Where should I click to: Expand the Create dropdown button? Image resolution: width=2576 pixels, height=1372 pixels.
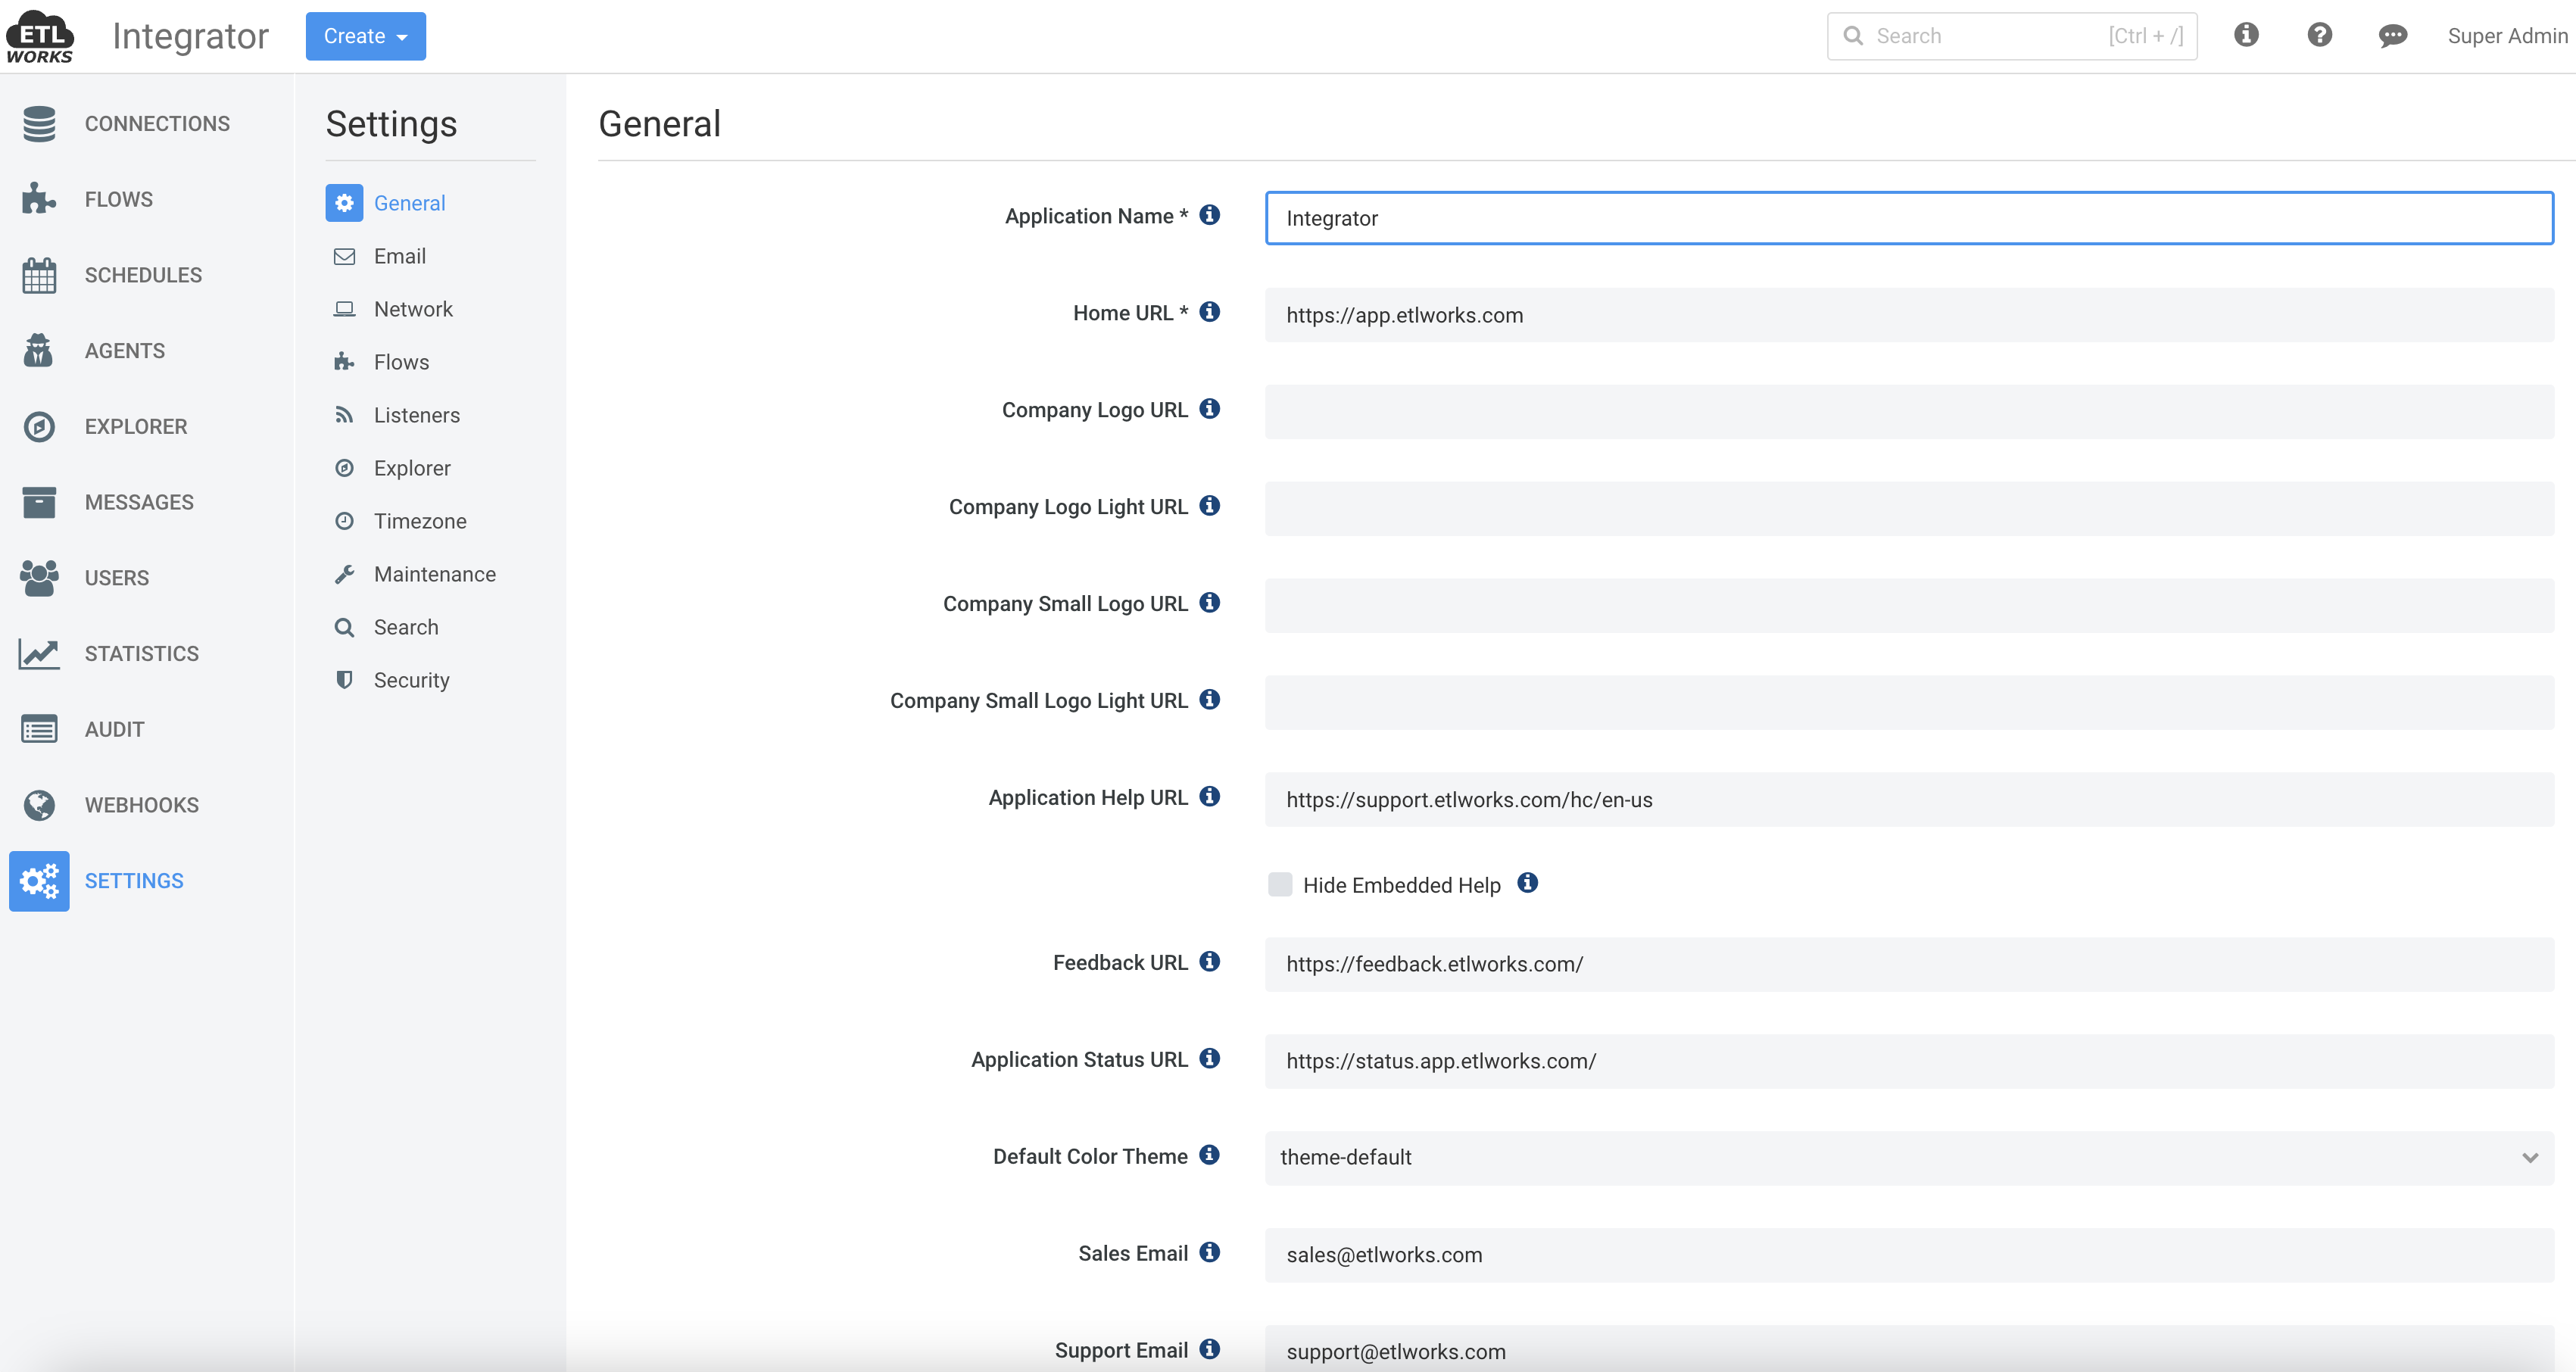tap(365, 36)
